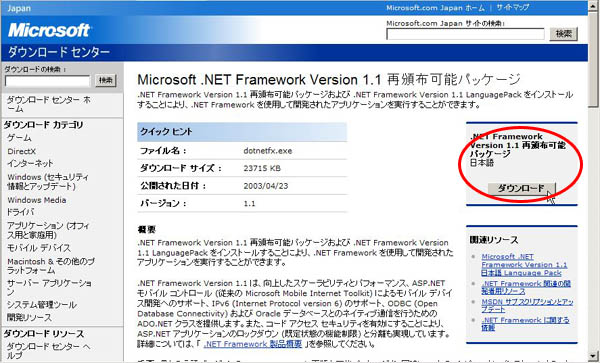Open Microsoft.com Japan ホーム link
This screenshot has height=363, width=600.
435,8
